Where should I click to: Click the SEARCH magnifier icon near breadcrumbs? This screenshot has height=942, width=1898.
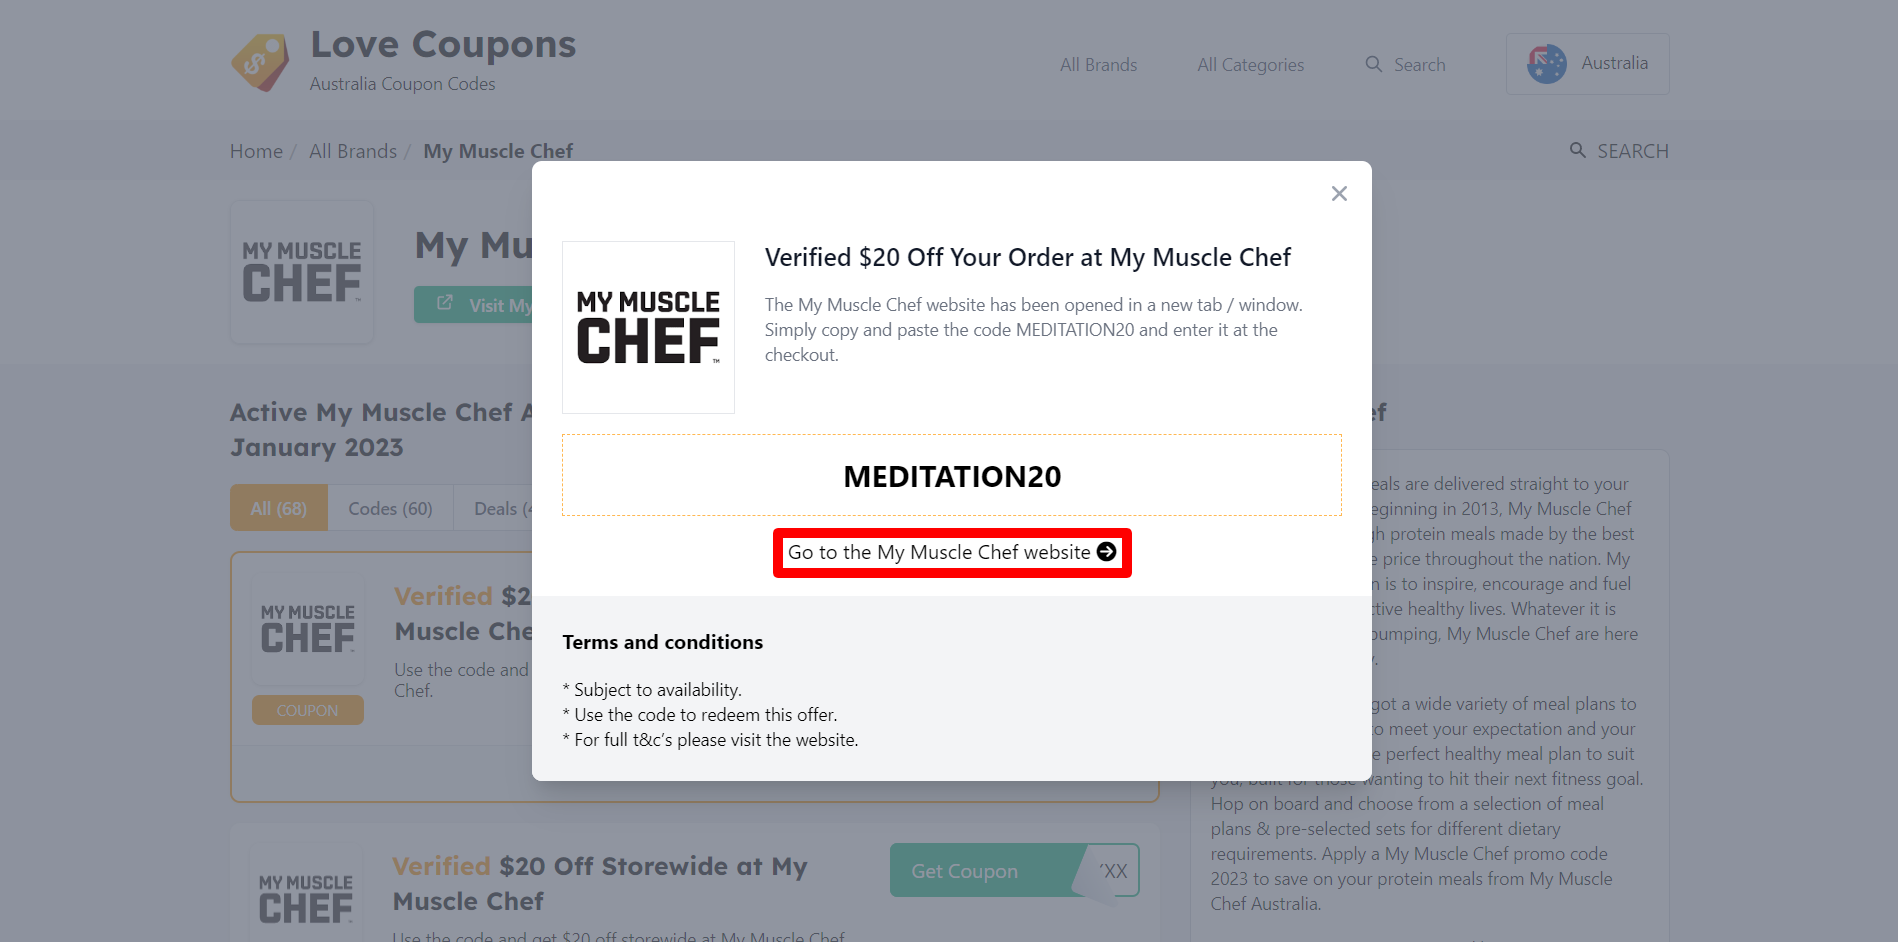coord(1578,150)
